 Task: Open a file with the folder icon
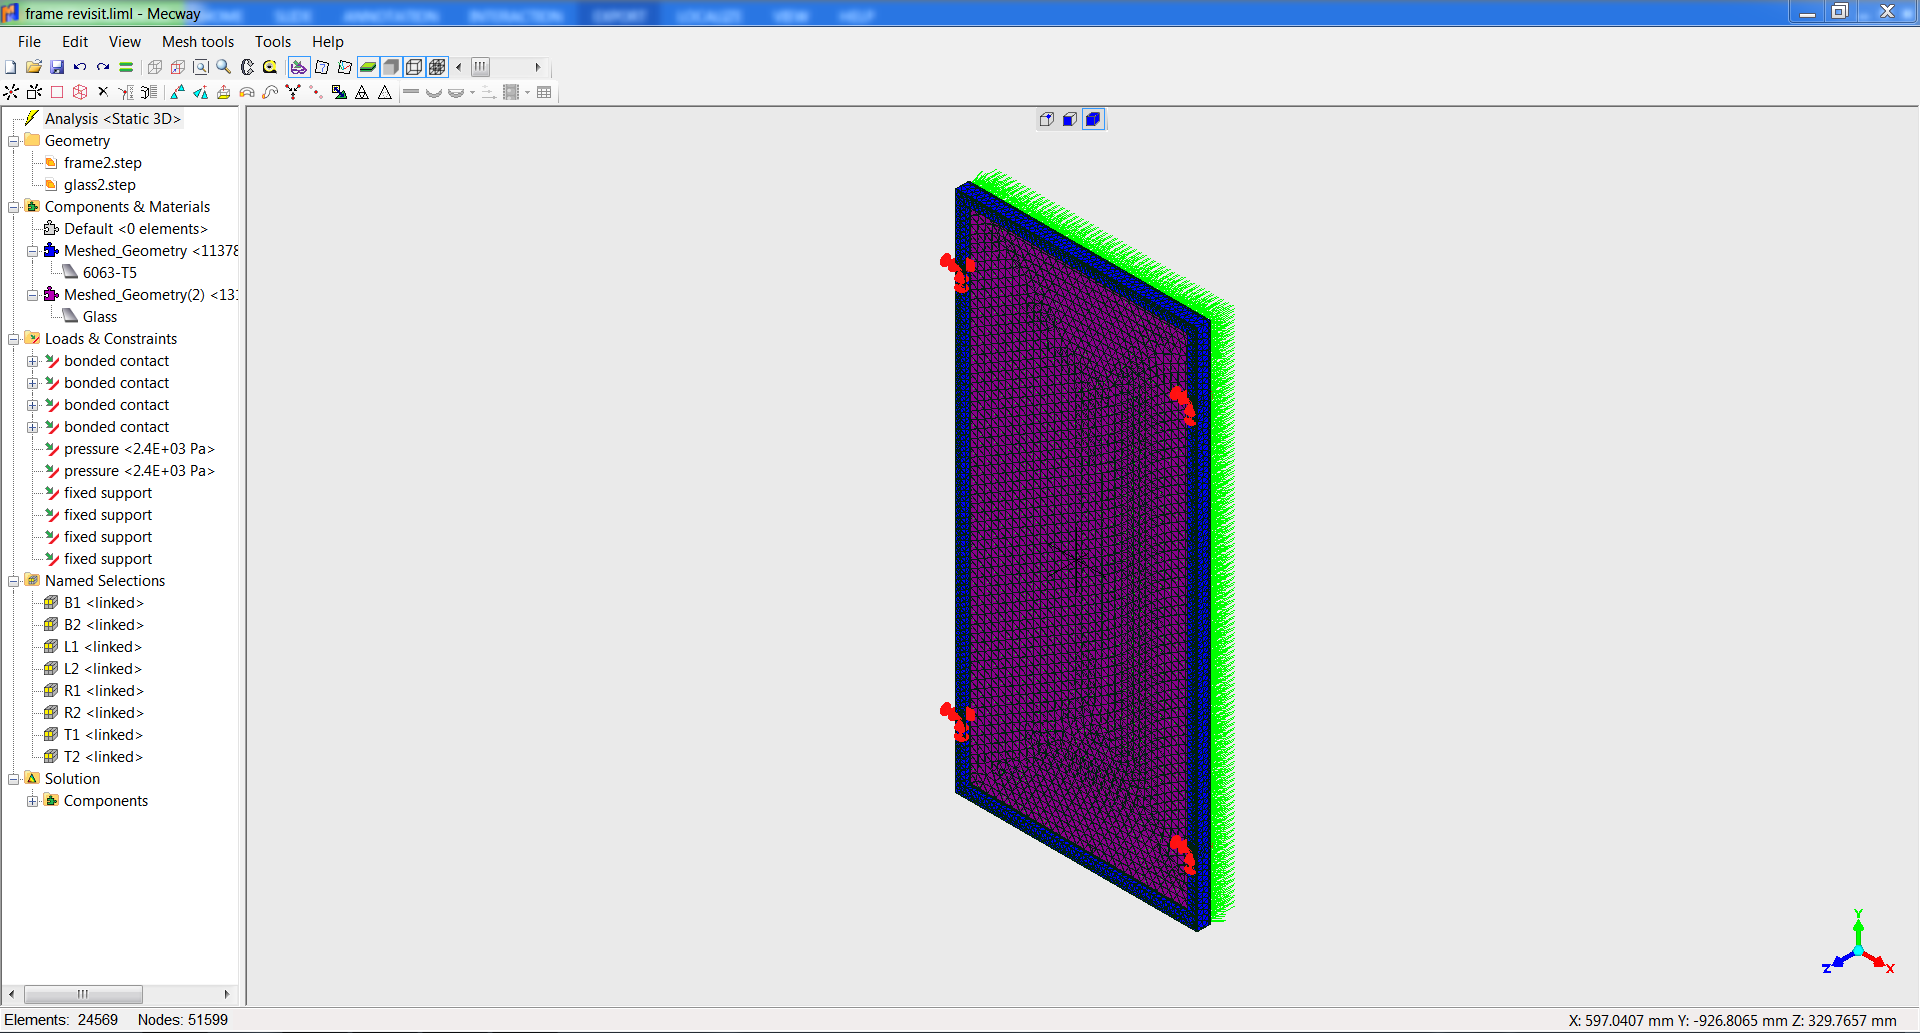click(34, 67)
